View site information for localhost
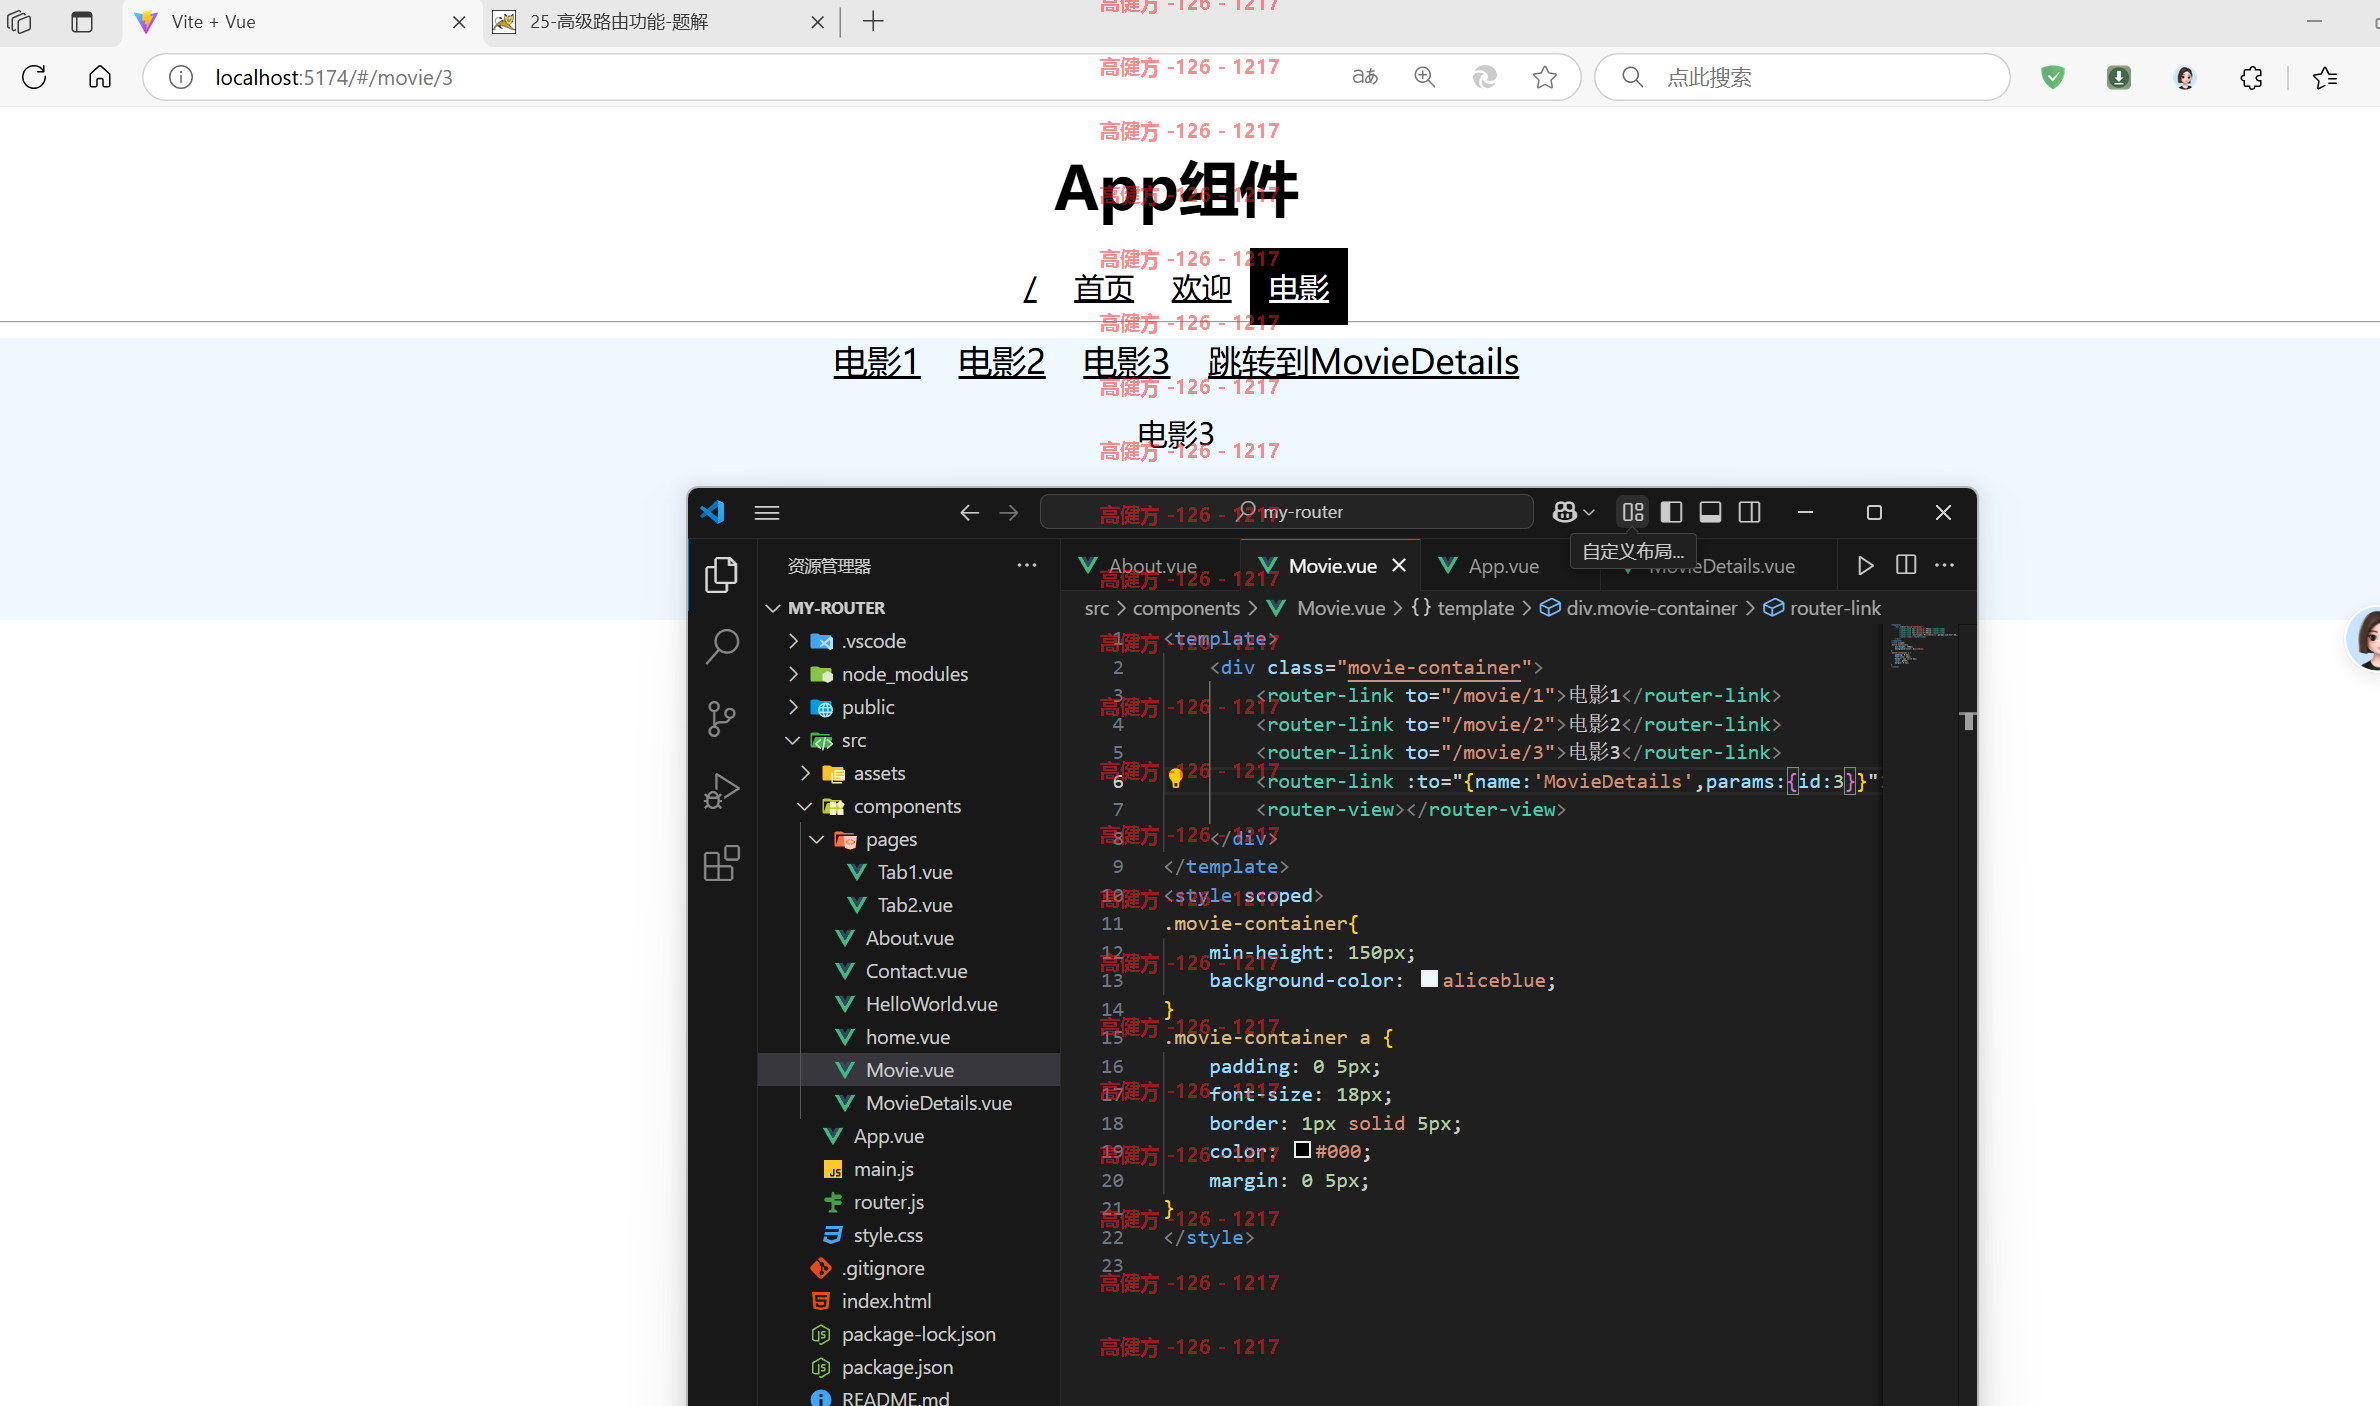This screenshot has height=1406, width=2380. click(x=181, y=77)
